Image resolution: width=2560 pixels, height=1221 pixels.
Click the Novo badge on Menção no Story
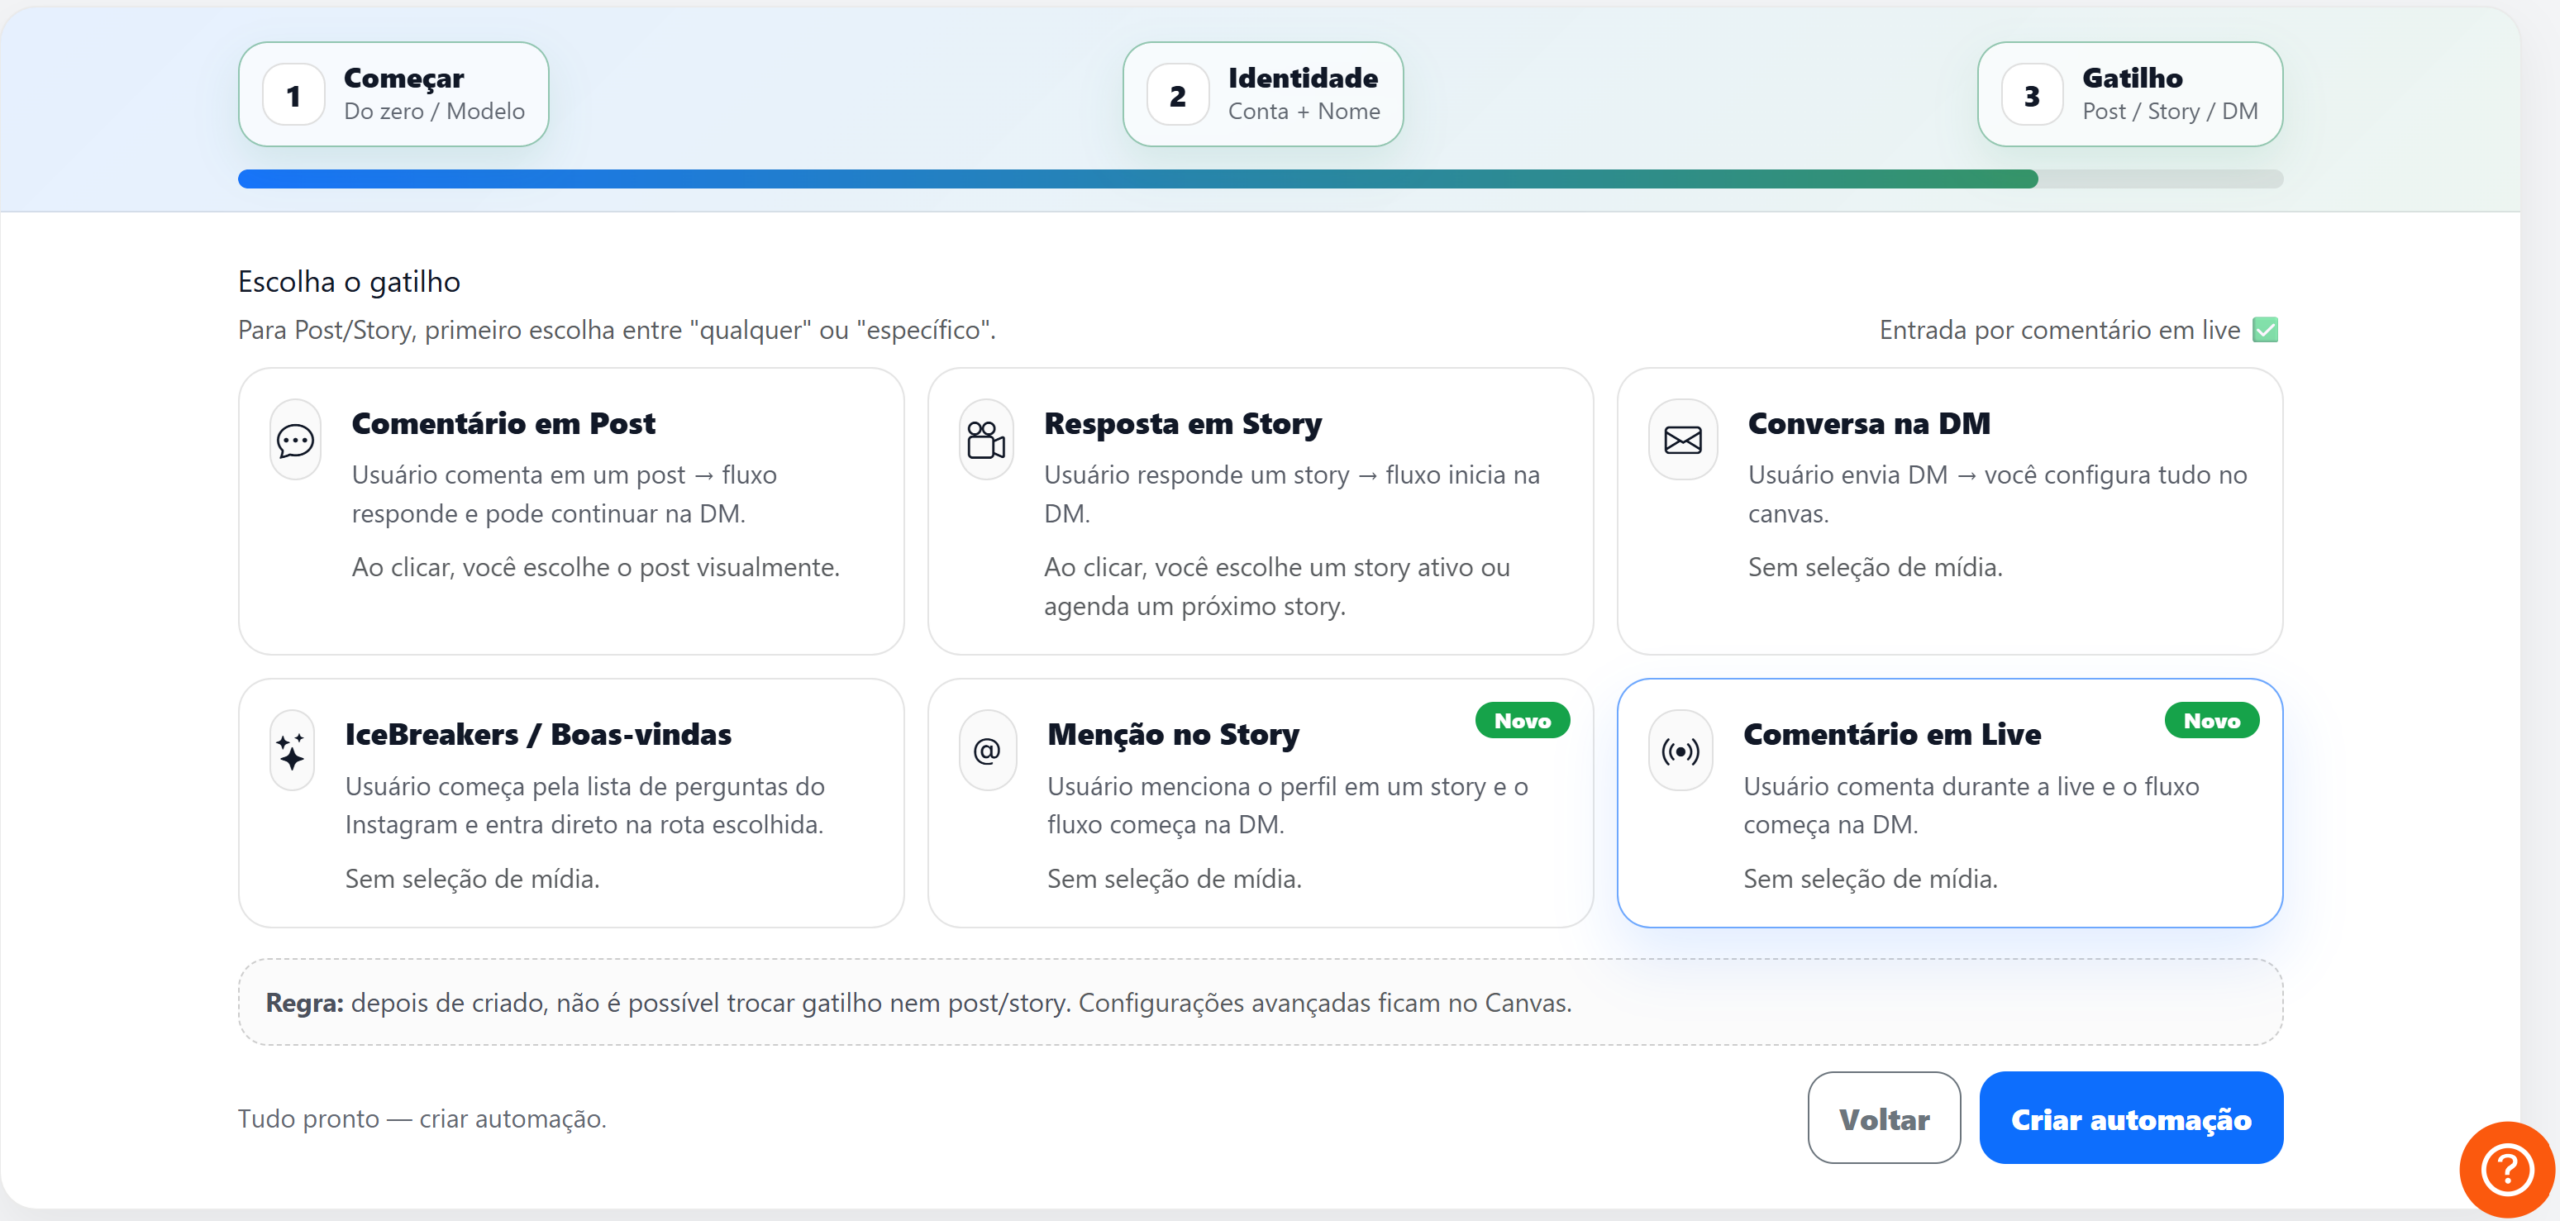(x=1522, y=721)
